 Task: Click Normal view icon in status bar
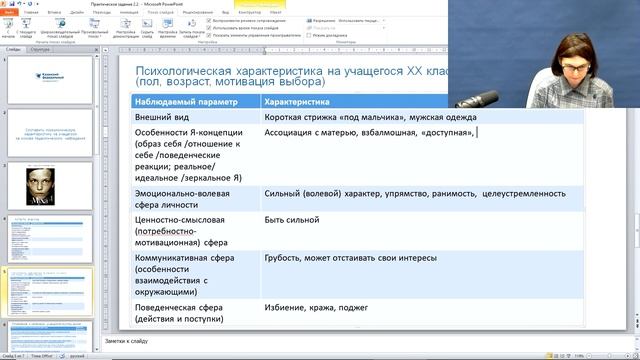coord(550,356)
